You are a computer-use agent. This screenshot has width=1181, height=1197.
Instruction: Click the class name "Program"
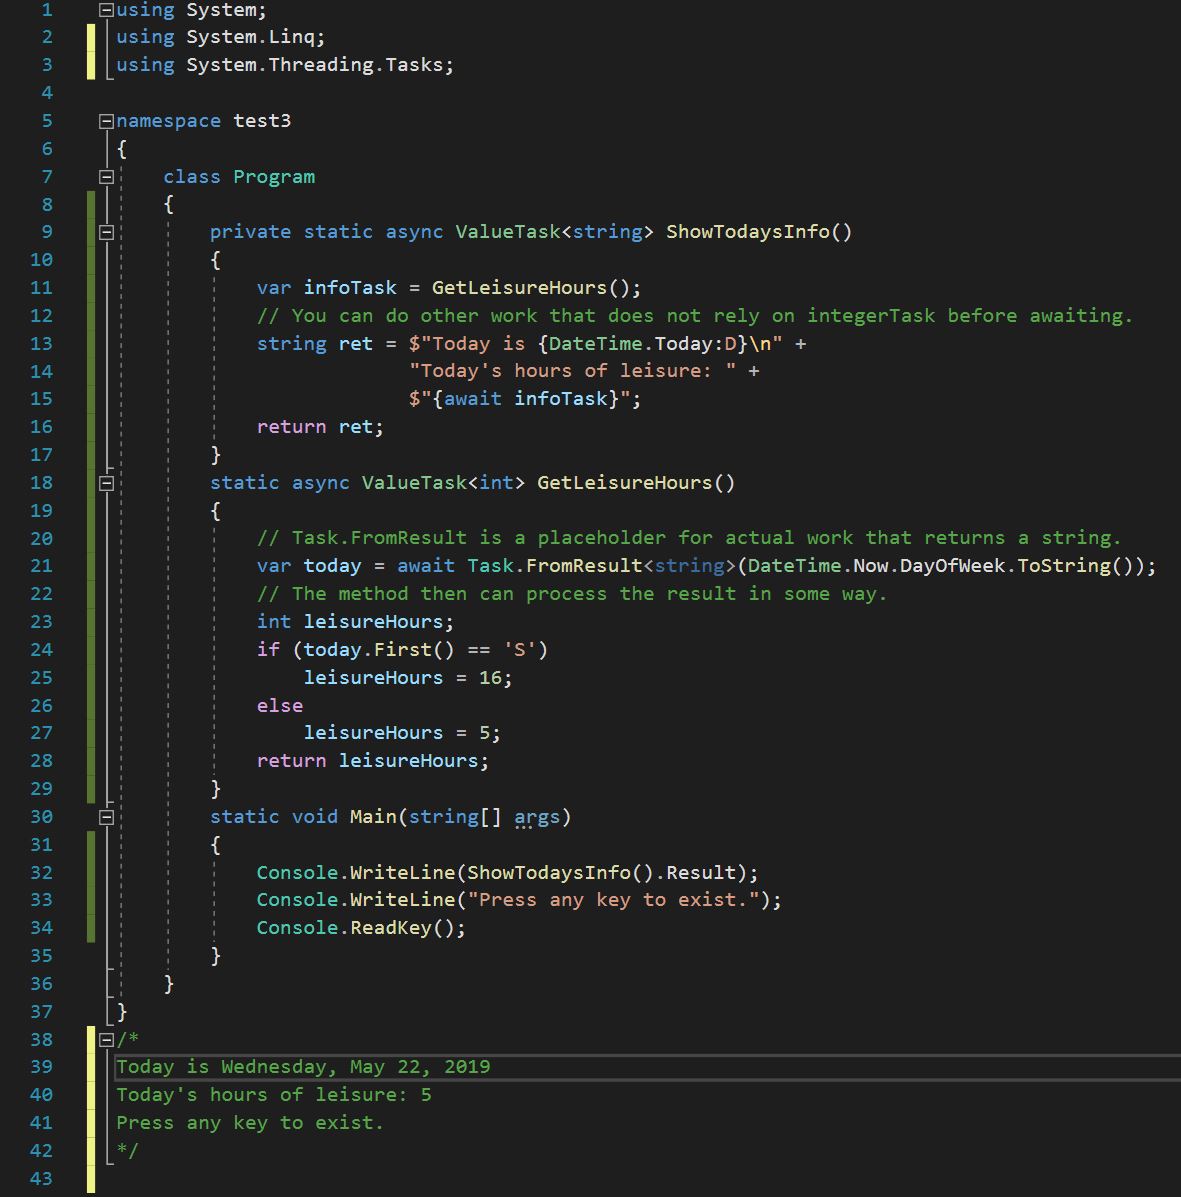coord(273,177)
